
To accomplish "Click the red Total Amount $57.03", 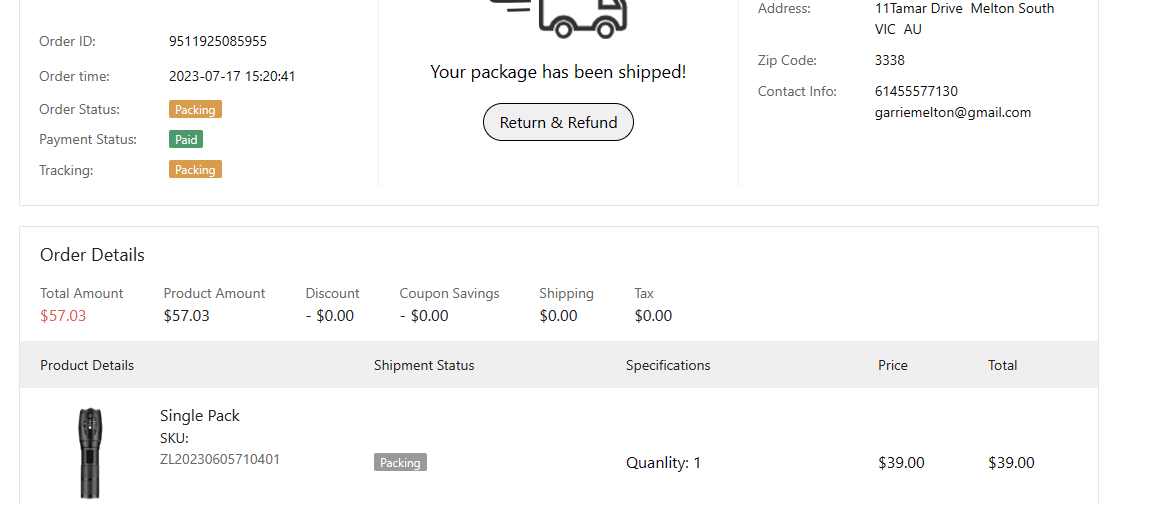I will click(63, 316).
